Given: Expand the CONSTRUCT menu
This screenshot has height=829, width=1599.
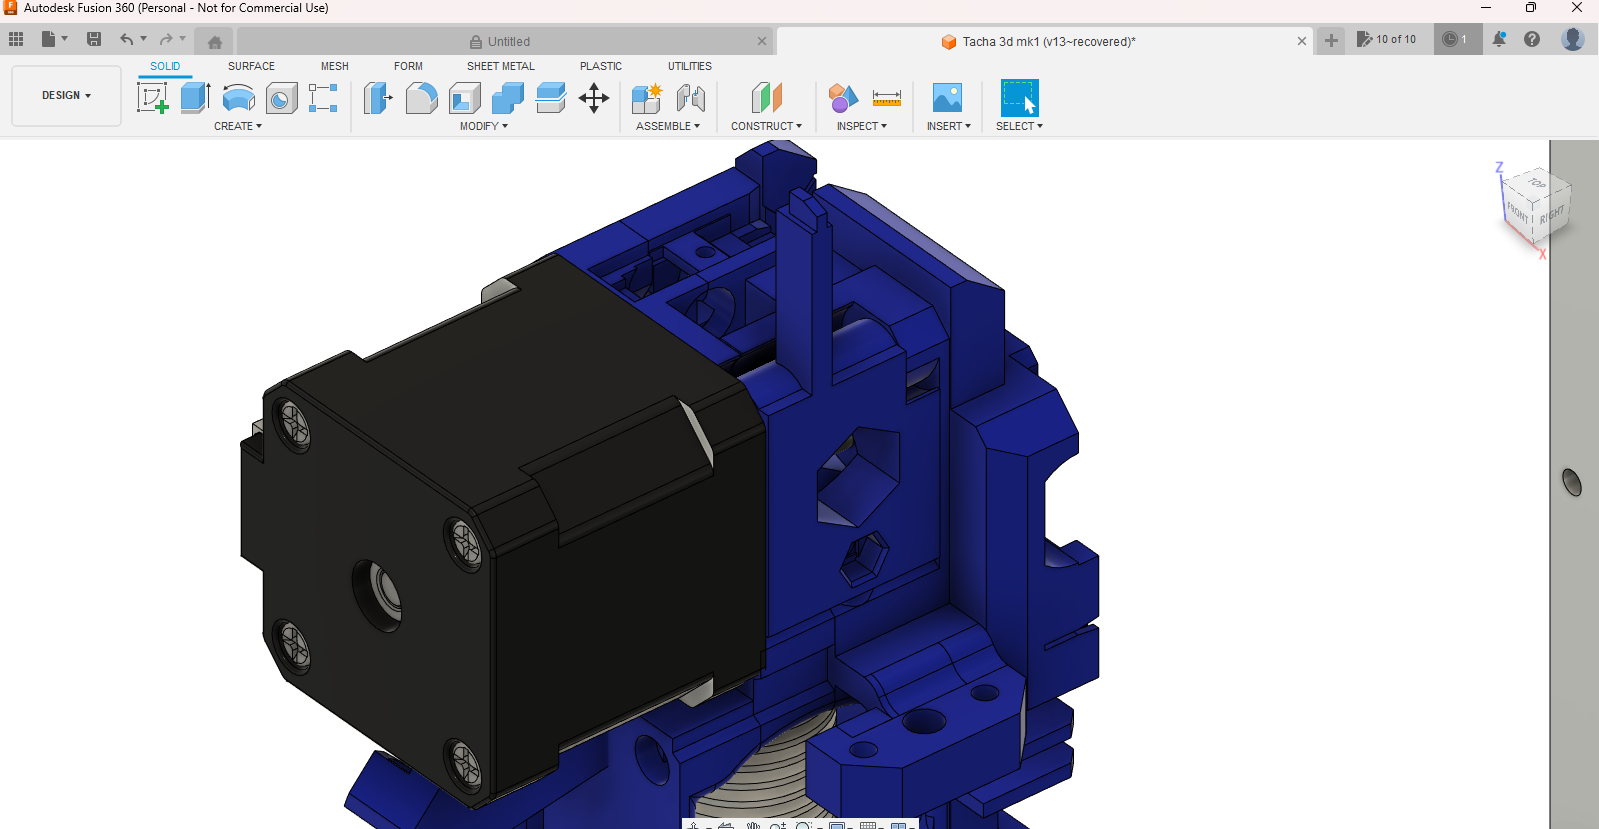Looking at the screenshot, I should pos(766,126).
